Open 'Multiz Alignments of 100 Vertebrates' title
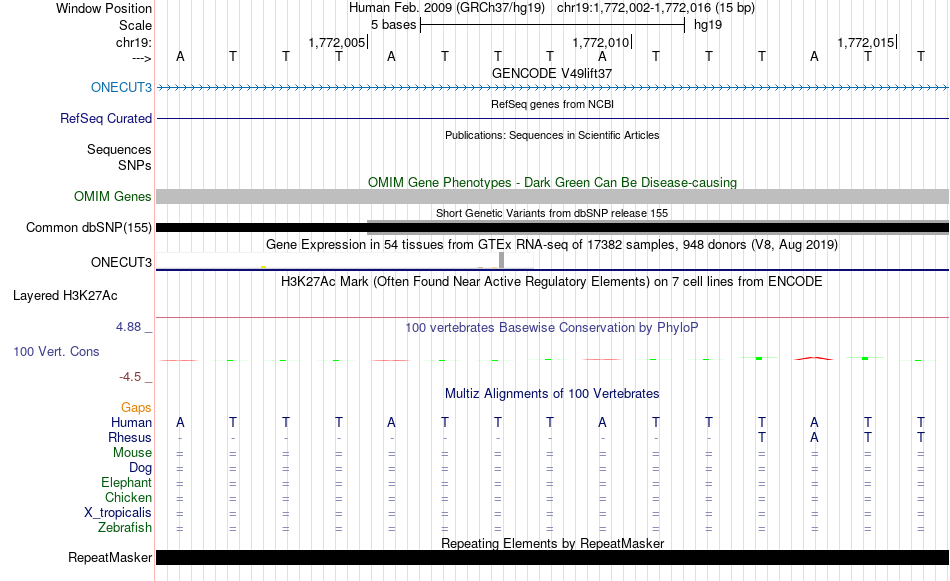 [x=552, y=394]
